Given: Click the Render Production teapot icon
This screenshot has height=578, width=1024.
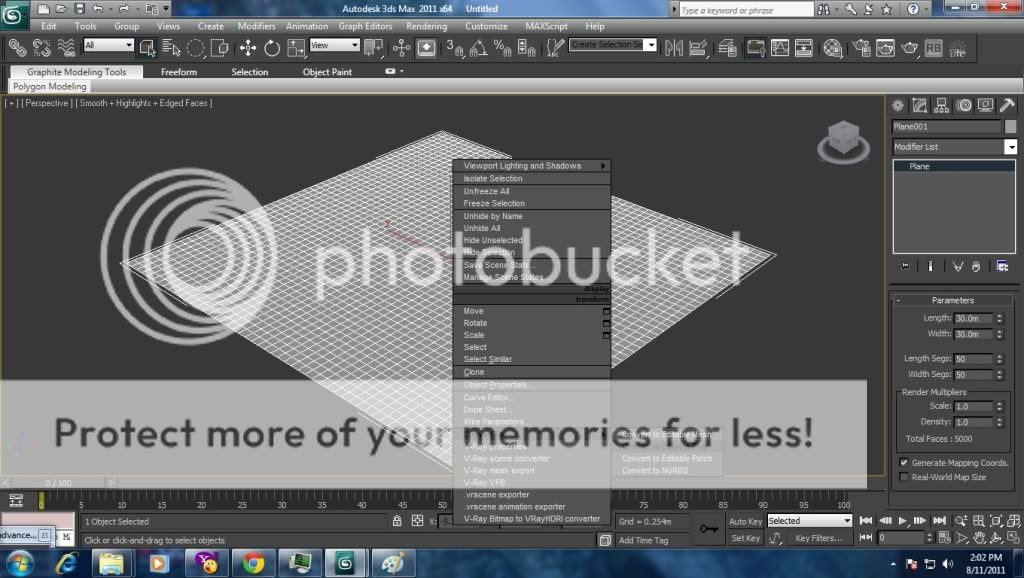Looking at the screenshot, I should click(x=909, y=48).
